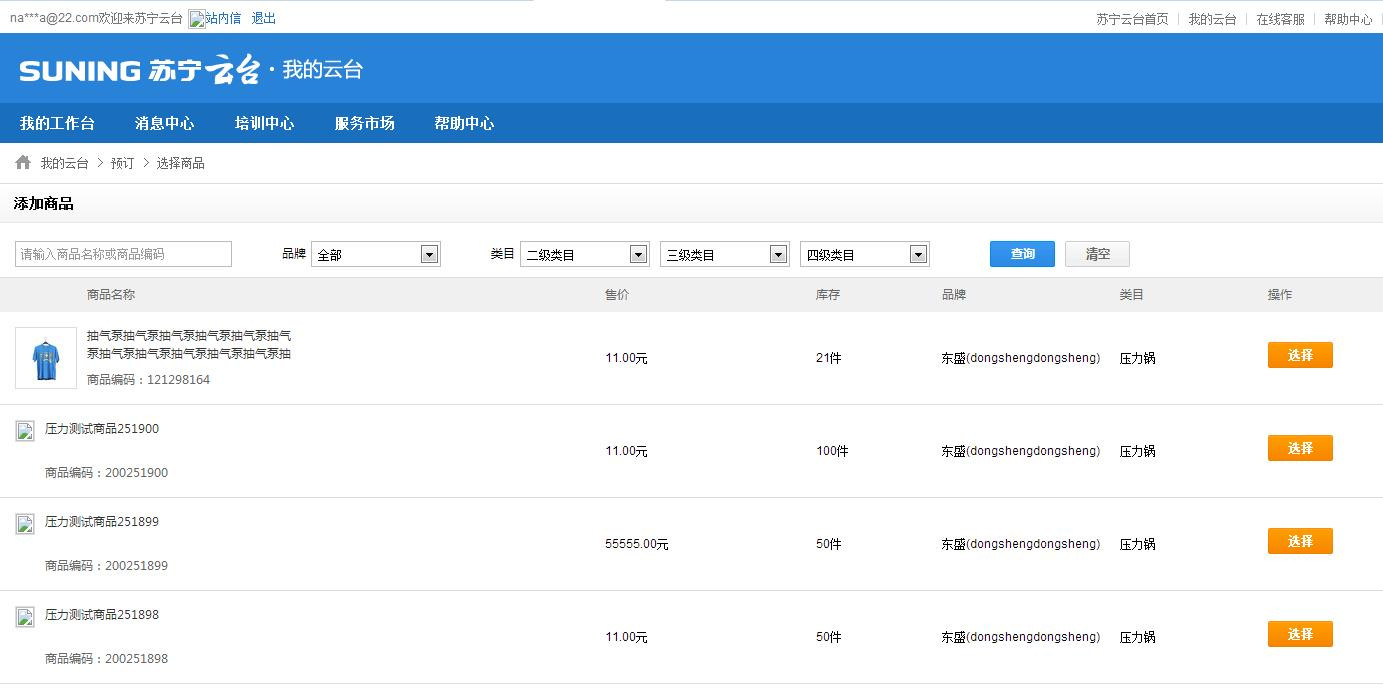This screenshot has height=689, width=1383.
Task: Click the 抽气泵 product name text
Action: click(x=189, y=345)
